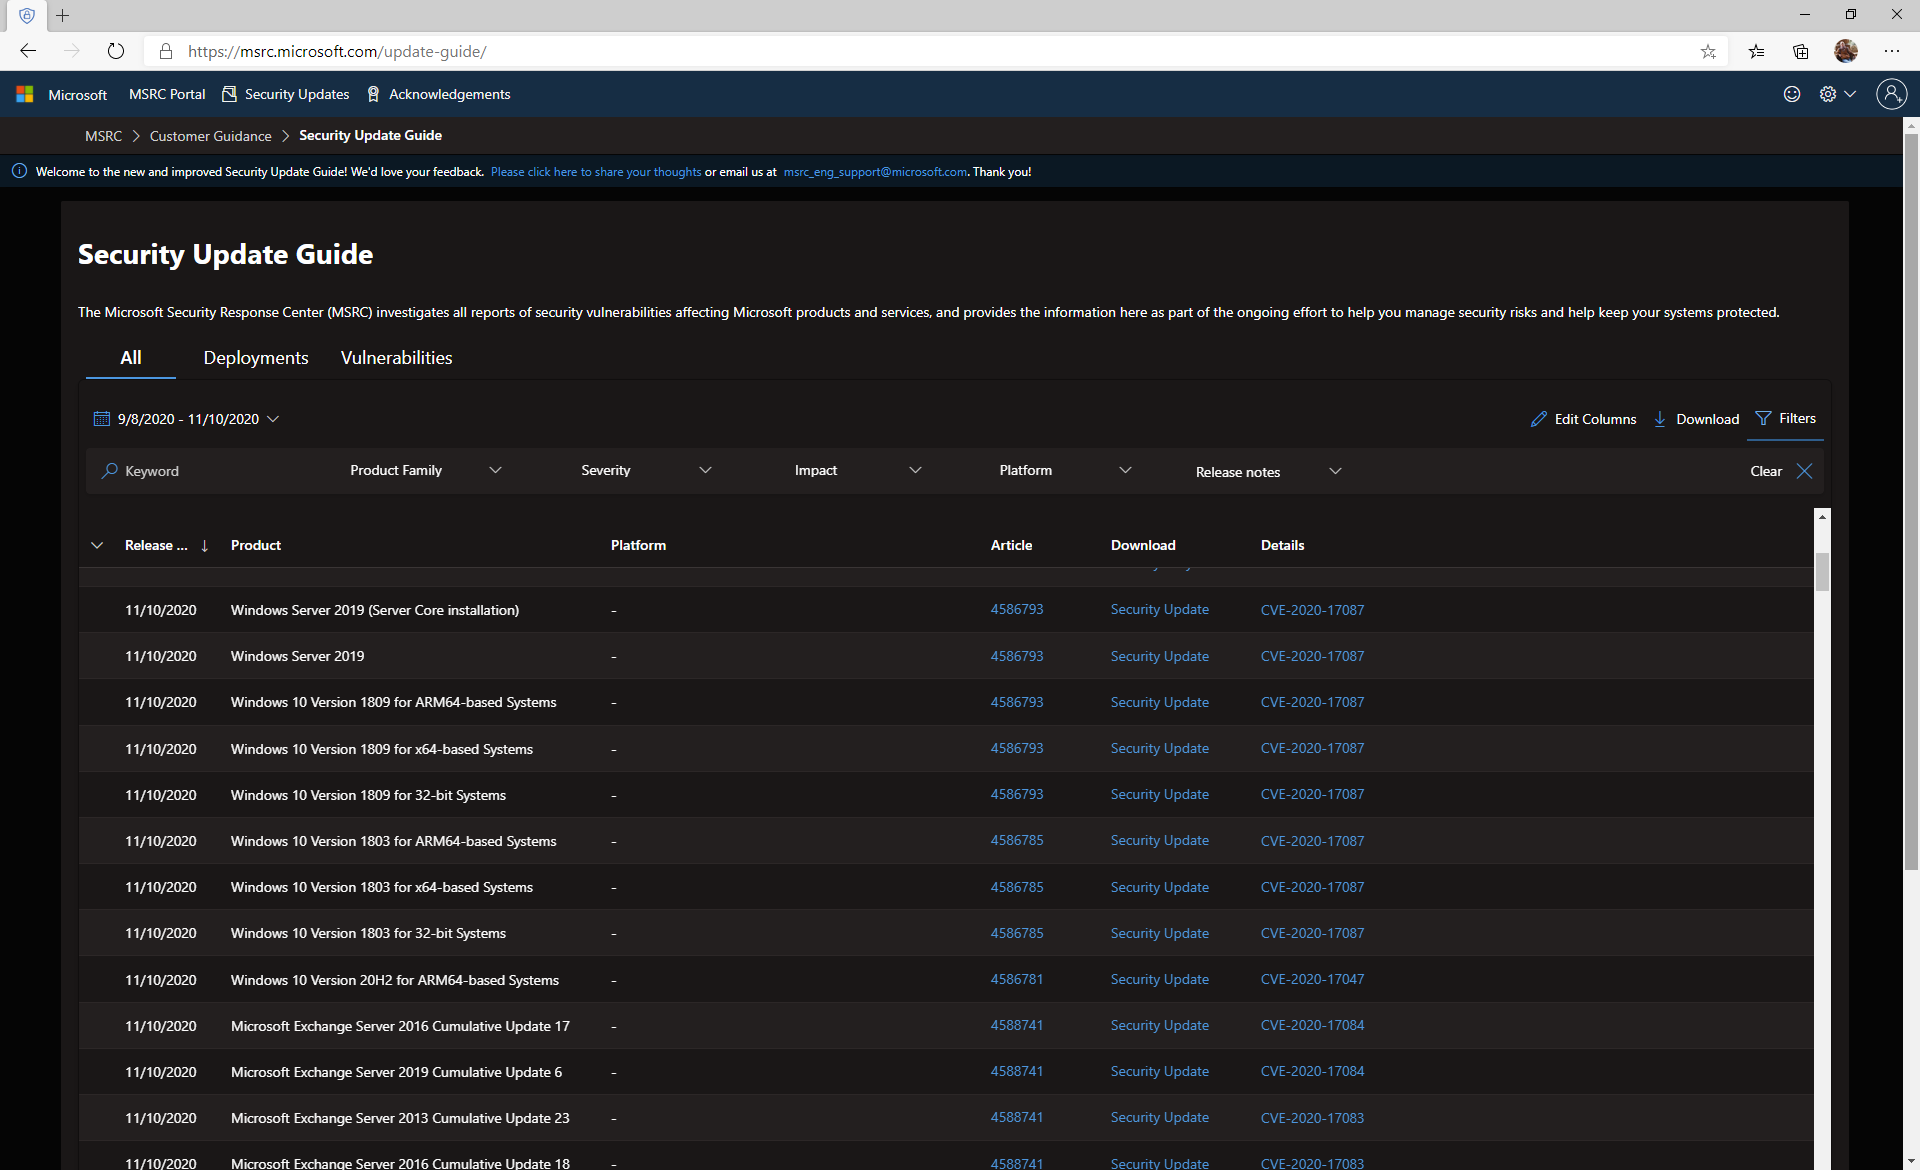Toggle sort arrow on Release date column
The width and height of the screenshot is (1920, 1170).
tap(205, 546)
